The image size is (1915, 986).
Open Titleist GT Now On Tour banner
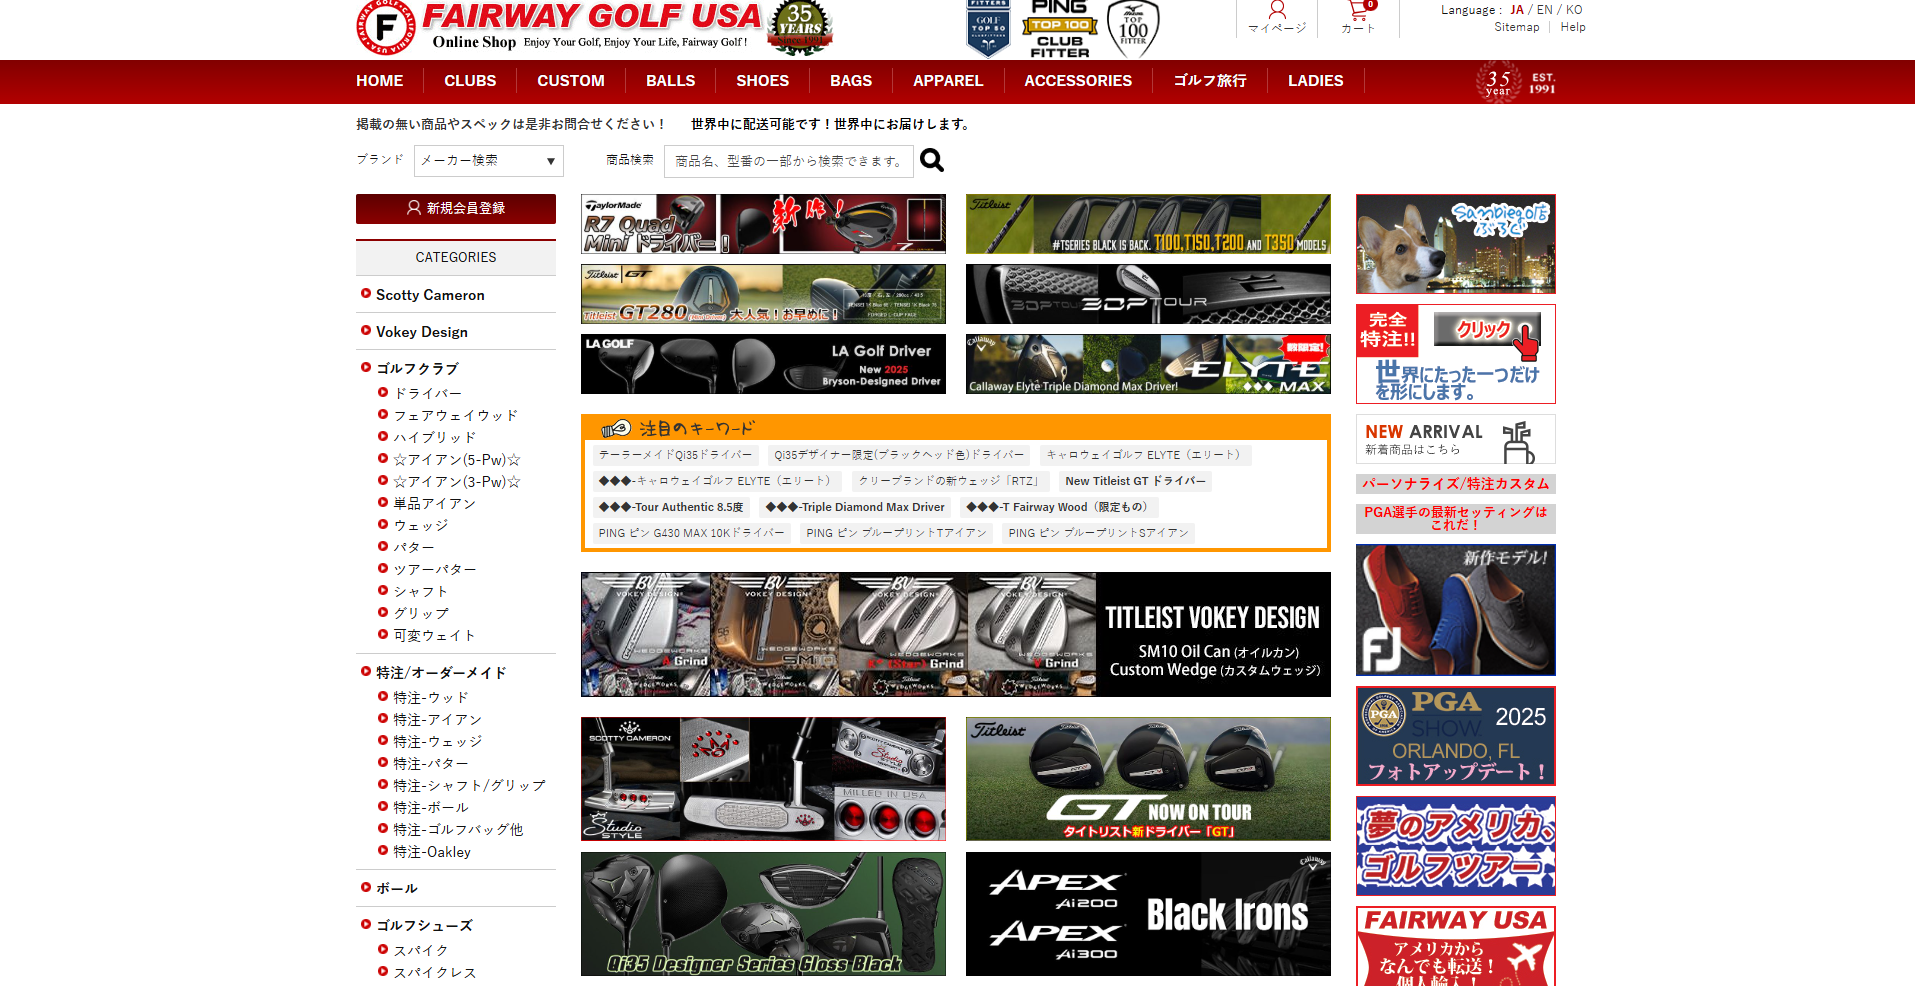point(1148,779)
